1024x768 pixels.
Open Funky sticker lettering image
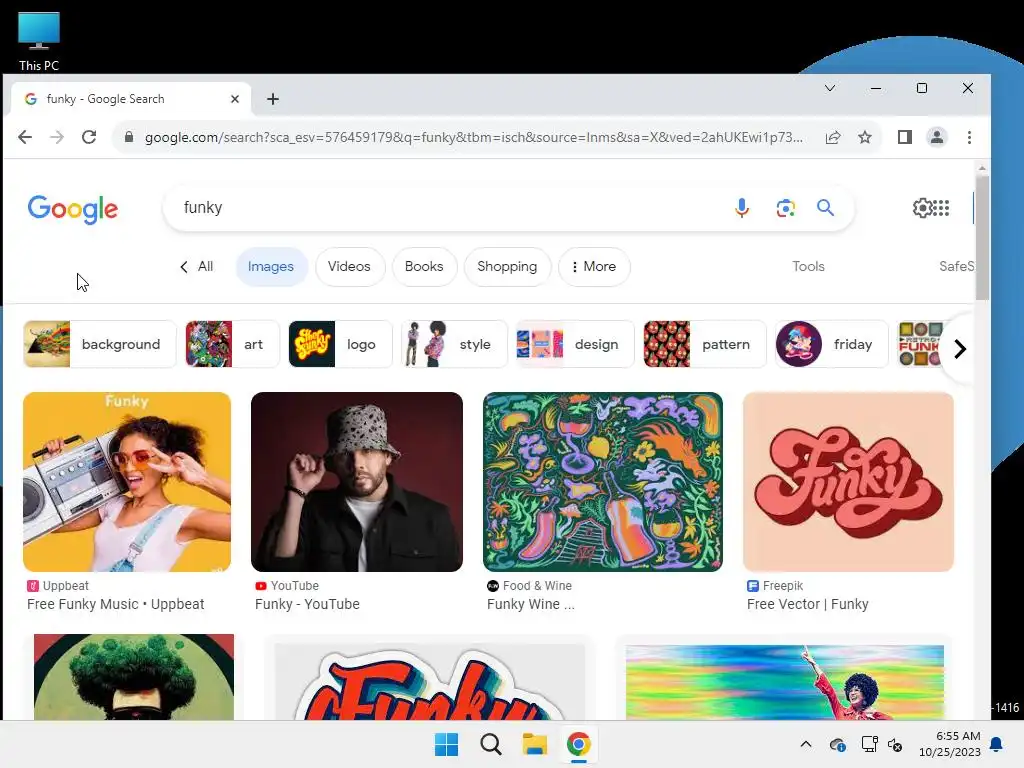tap(430, 682)
